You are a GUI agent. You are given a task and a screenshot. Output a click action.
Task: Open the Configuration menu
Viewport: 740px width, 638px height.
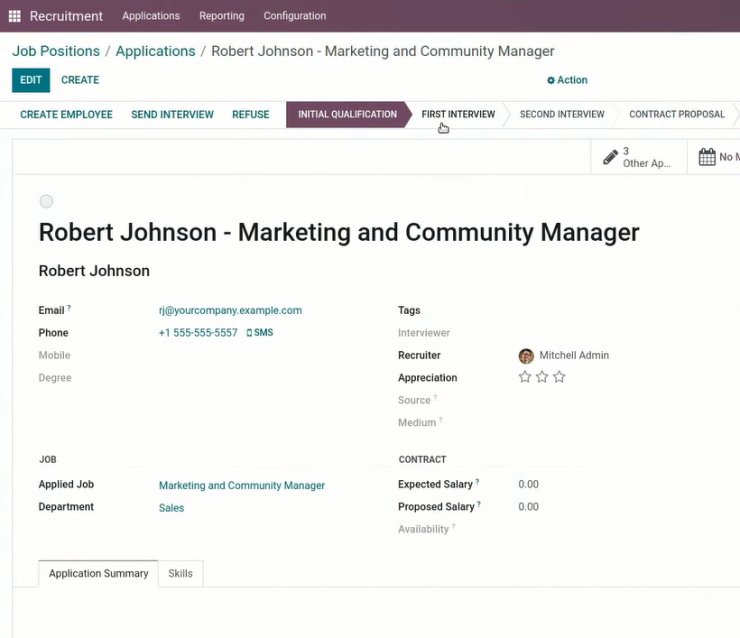(294, 16)
